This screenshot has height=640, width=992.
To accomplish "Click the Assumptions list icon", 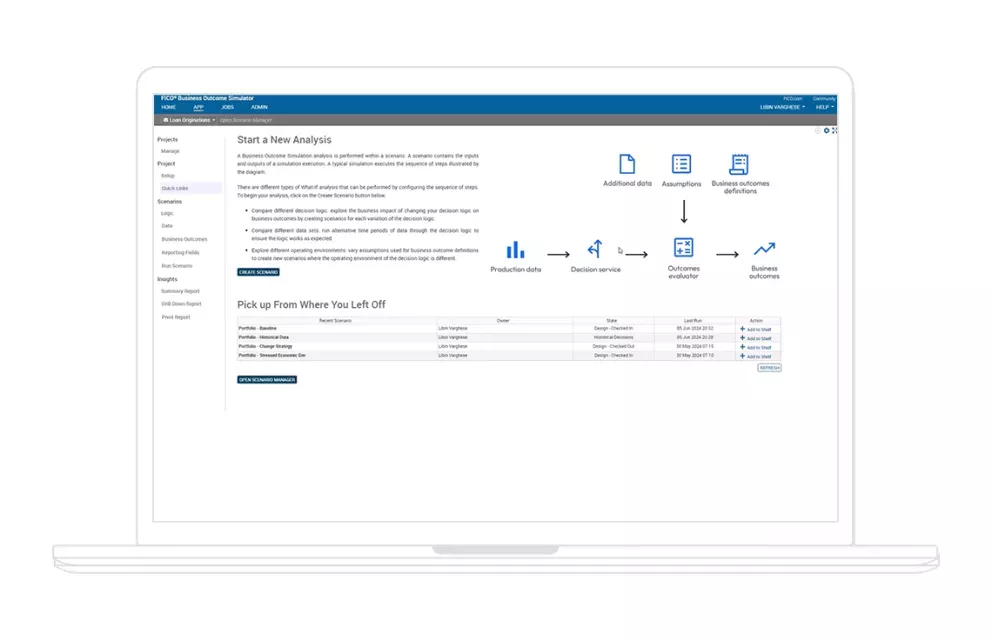I will click(681, 164).
